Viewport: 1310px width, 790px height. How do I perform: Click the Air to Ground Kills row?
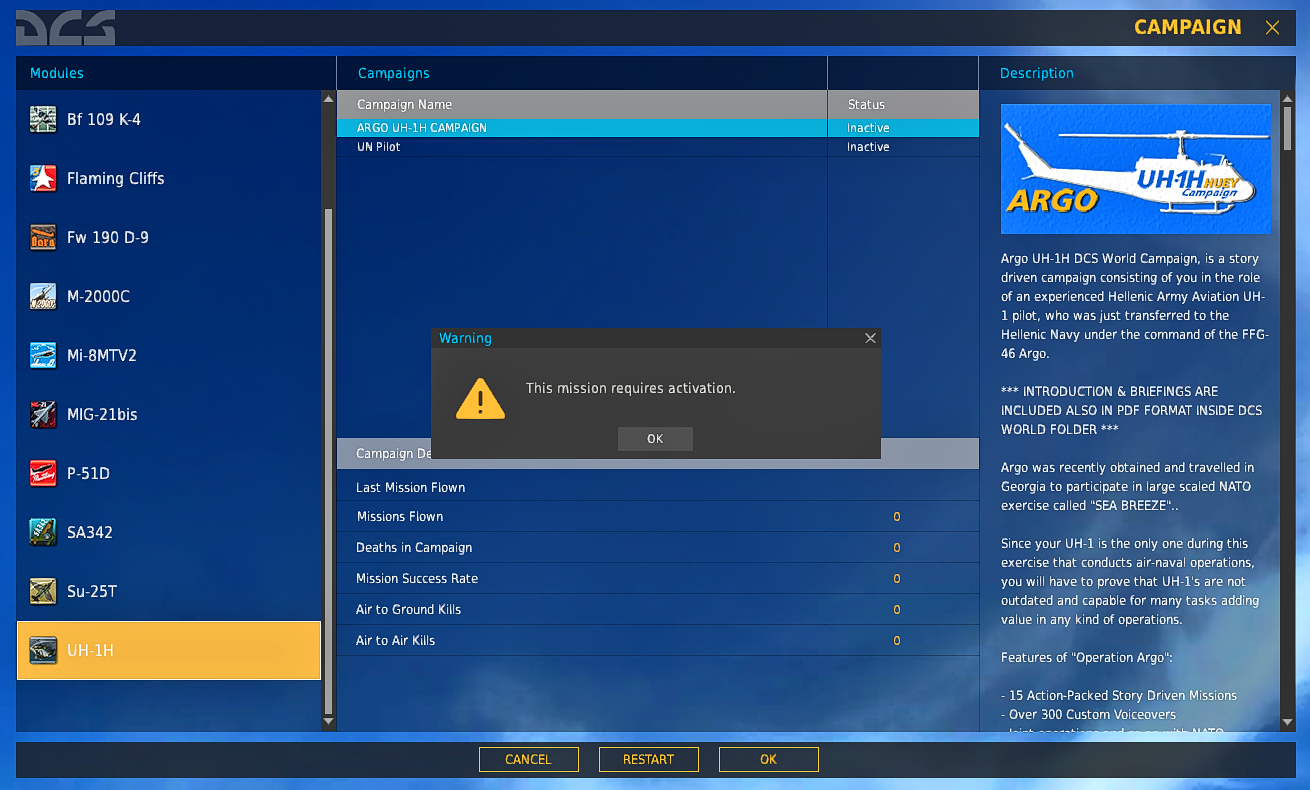click(657, 610)
